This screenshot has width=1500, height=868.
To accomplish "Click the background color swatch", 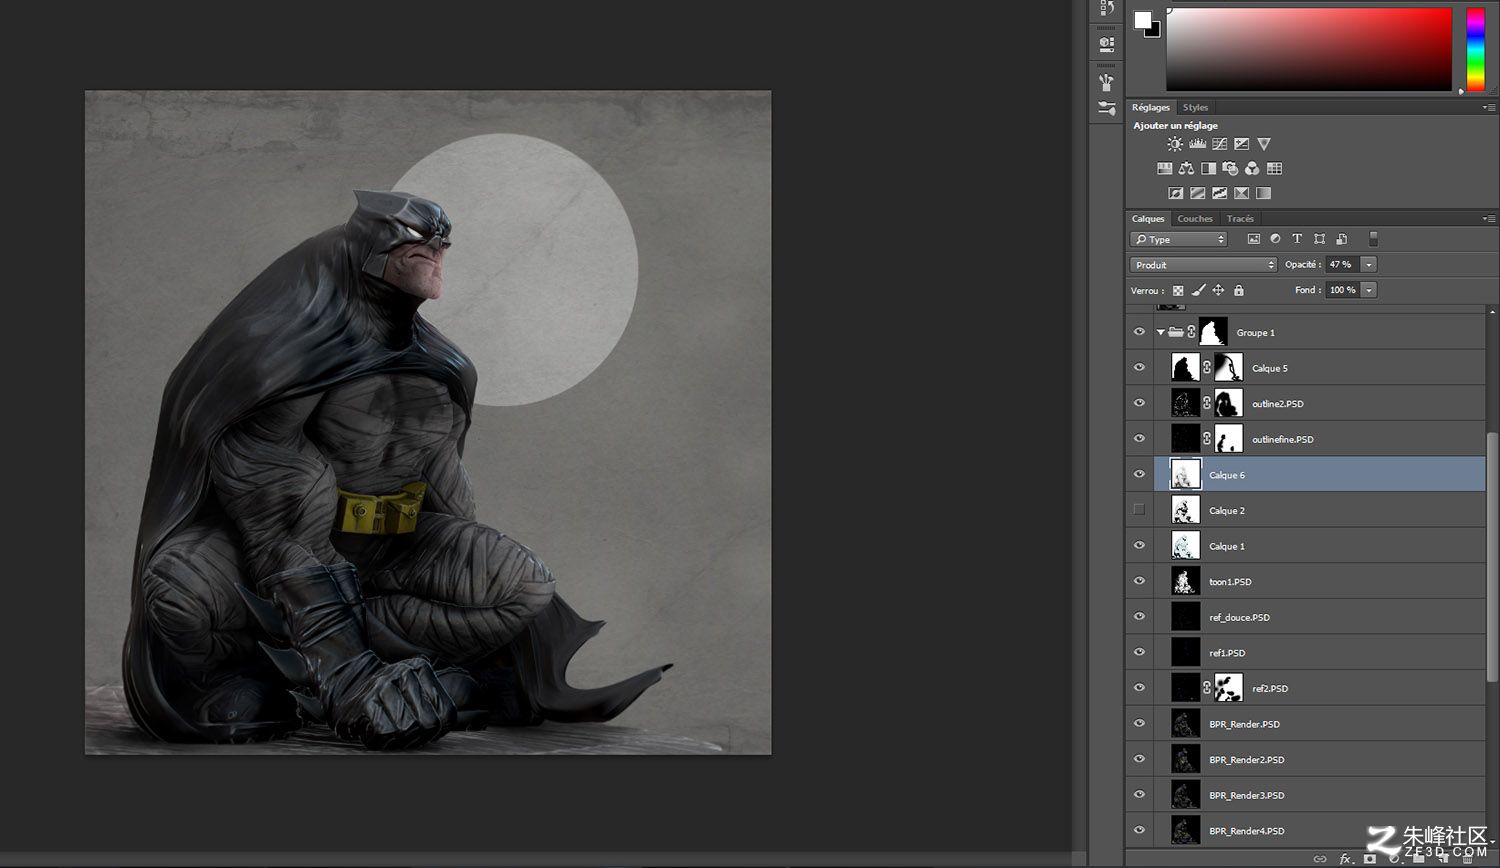I will tap(1155, 32).
